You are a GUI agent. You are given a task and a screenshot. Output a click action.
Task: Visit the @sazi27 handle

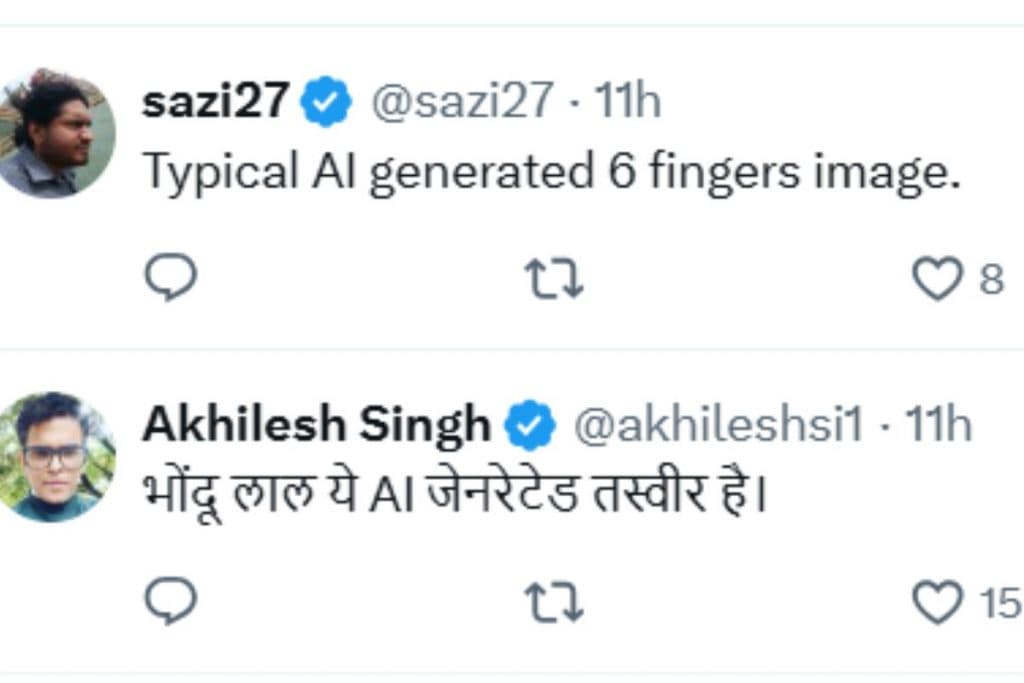(x=462, y=102)
